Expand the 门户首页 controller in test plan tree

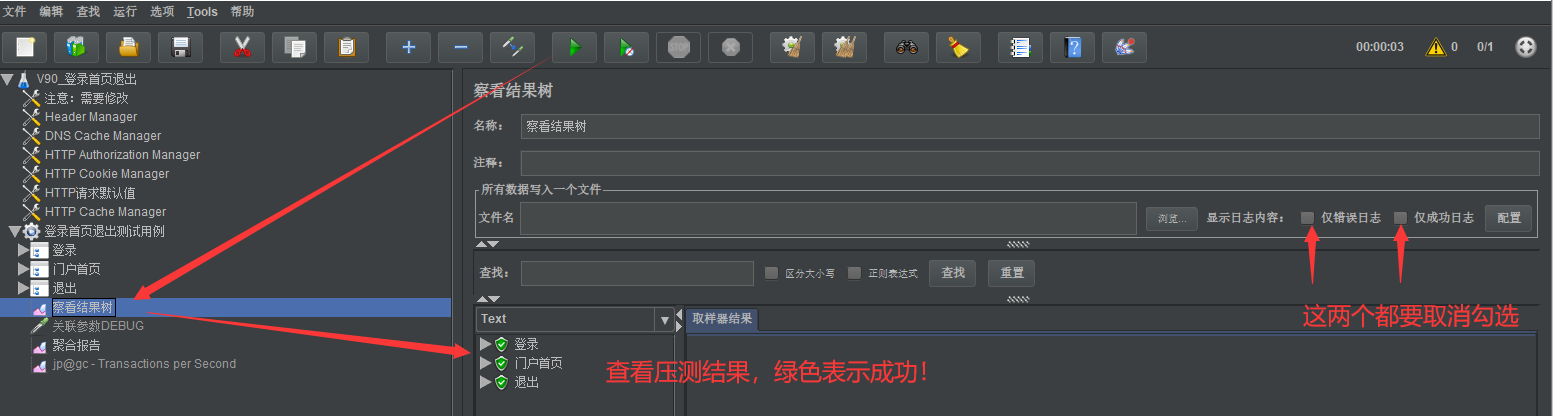click(x=23, y=269)
